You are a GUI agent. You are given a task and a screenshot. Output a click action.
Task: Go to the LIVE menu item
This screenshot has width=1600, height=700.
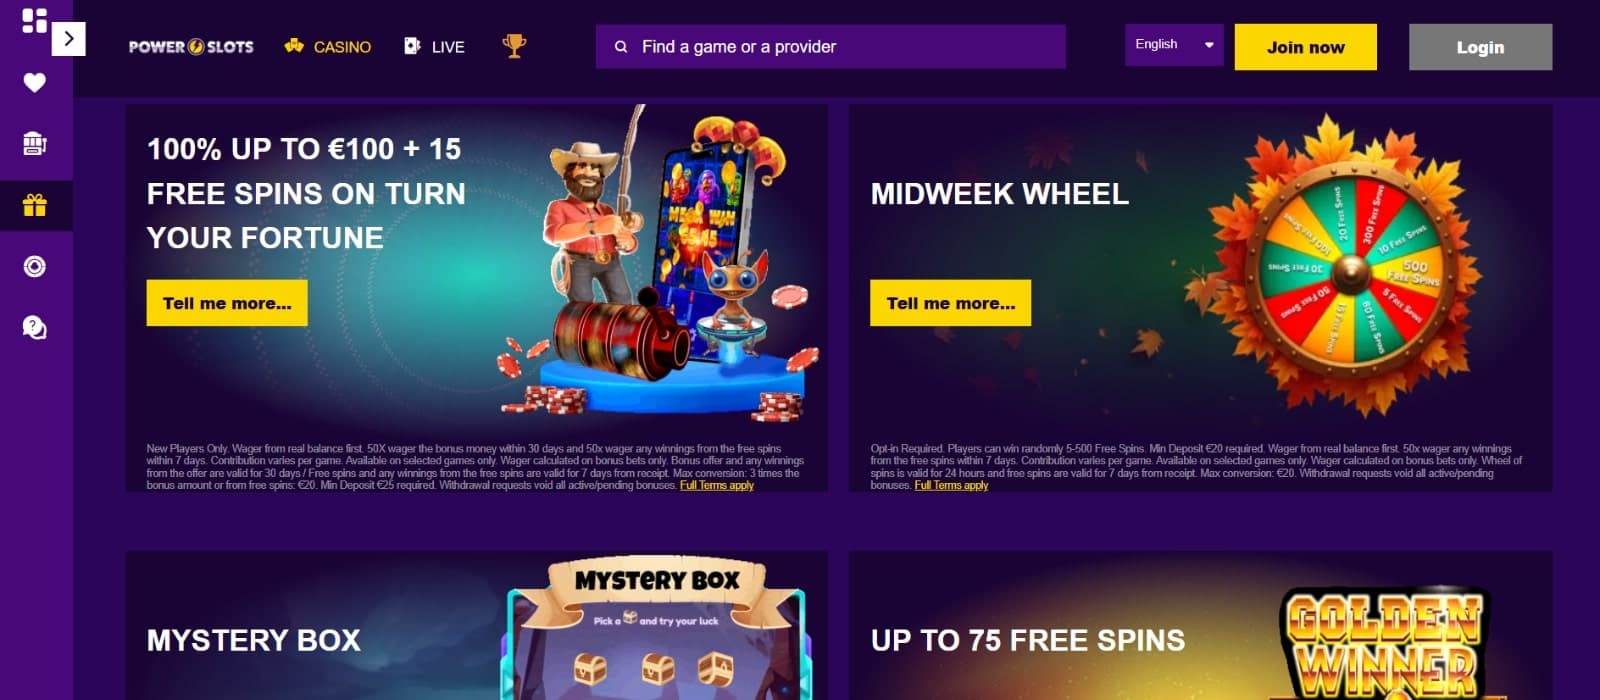tap(434, 47)
